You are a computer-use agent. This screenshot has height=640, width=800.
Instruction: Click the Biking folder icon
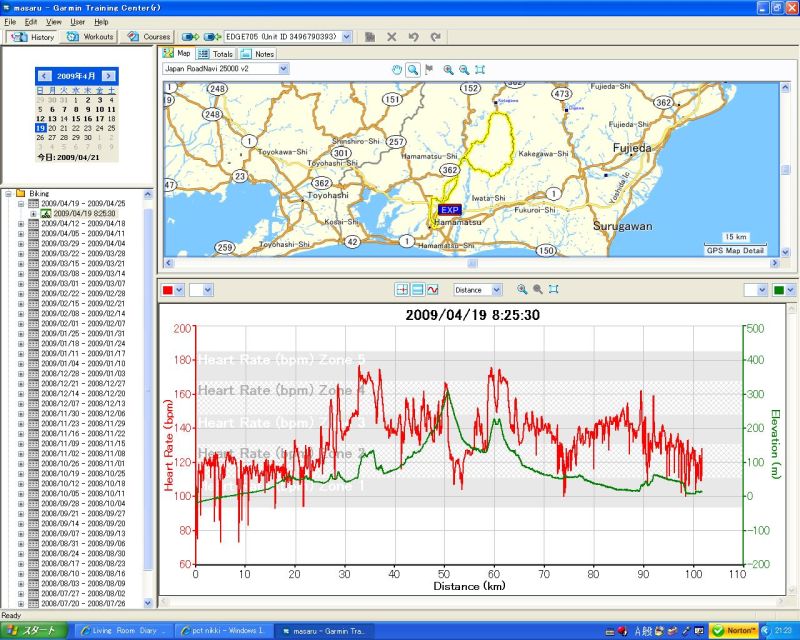(x=20, y=193)
